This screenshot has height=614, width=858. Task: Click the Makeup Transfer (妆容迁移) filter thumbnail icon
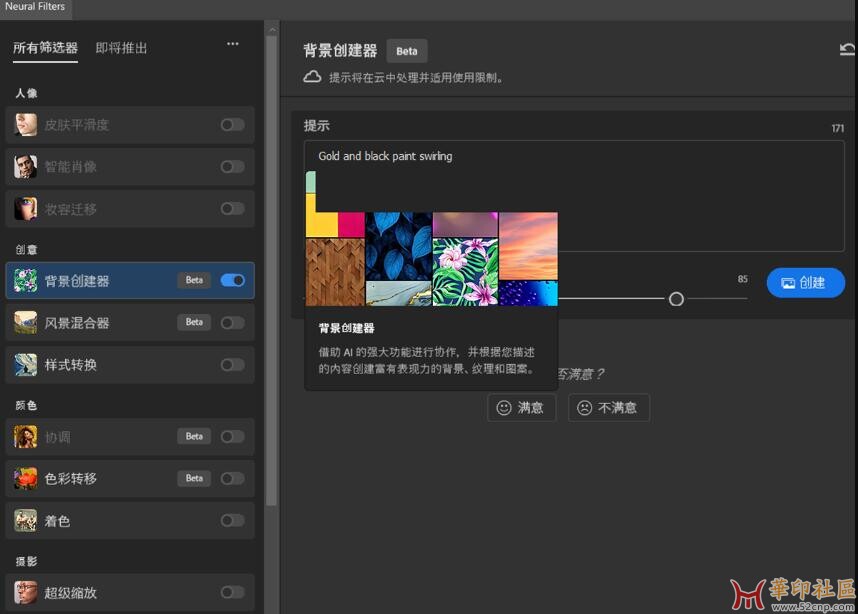click(25, 208)
